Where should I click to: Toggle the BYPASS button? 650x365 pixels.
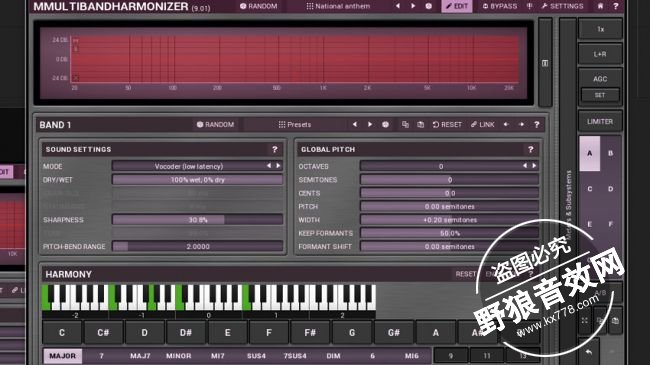(500, 6)
